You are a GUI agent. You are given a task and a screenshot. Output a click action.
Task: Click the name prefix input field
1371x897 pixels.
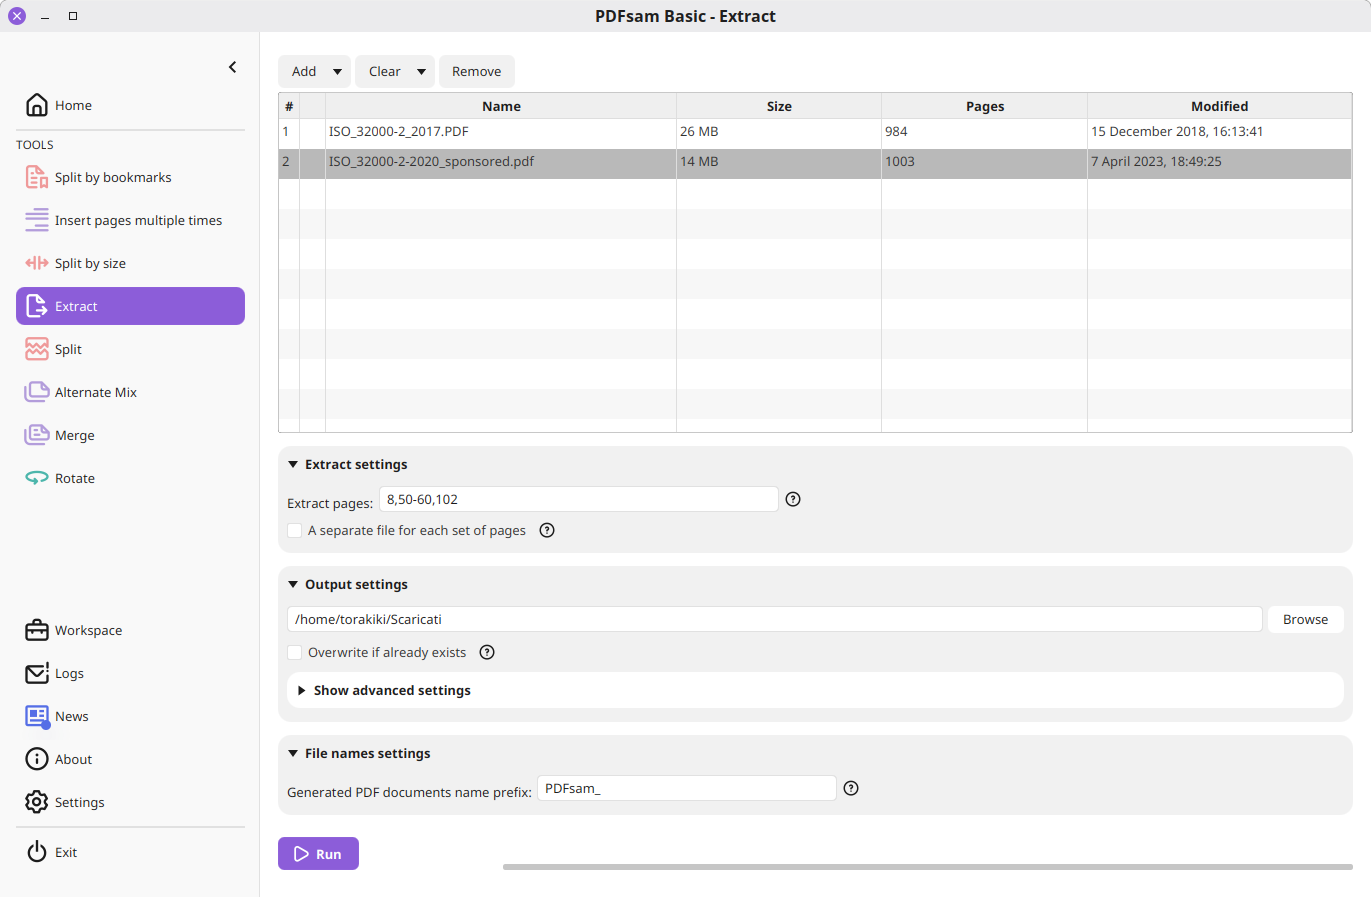click(687, 788)
